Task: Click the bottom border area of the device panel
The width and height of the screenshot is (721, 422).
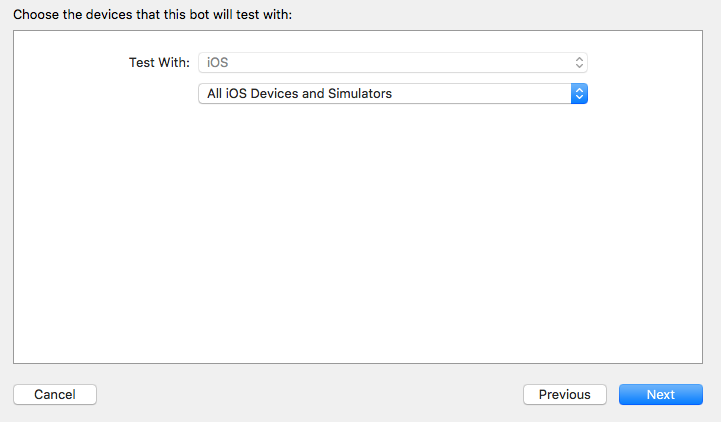Action: (360, 362)
